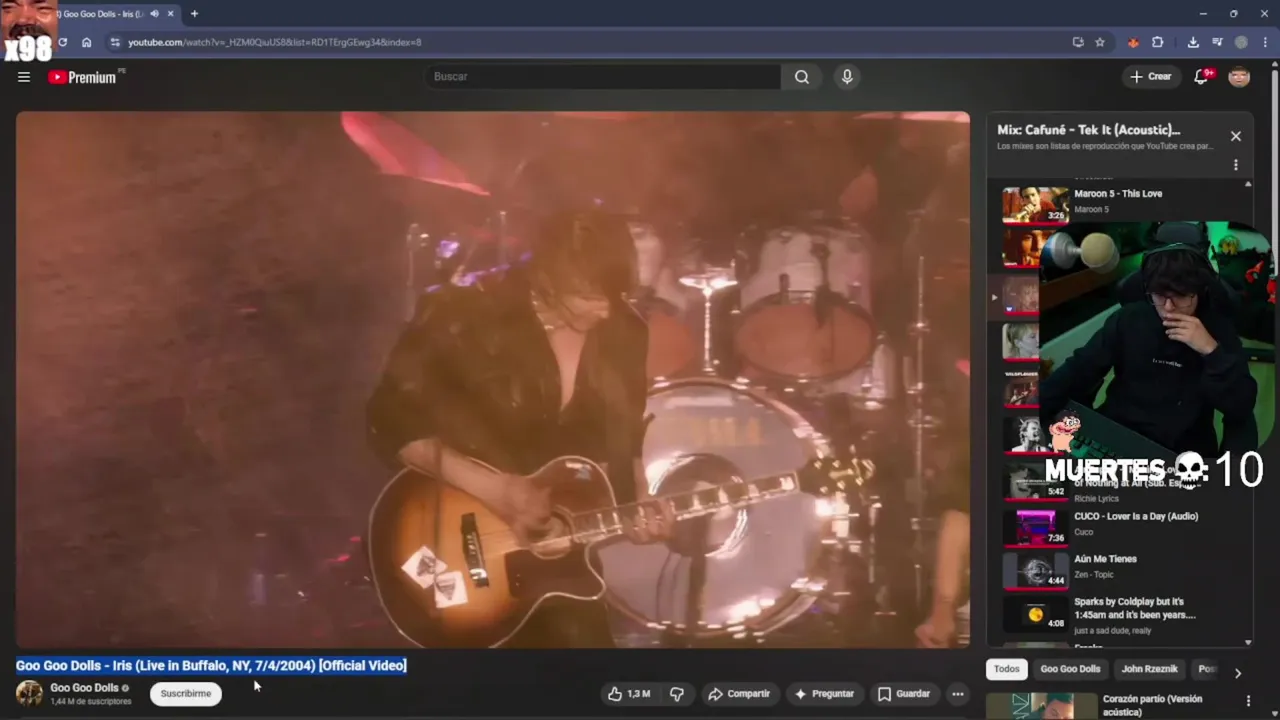Close the Mix playlist panel

pos(1236,136)
